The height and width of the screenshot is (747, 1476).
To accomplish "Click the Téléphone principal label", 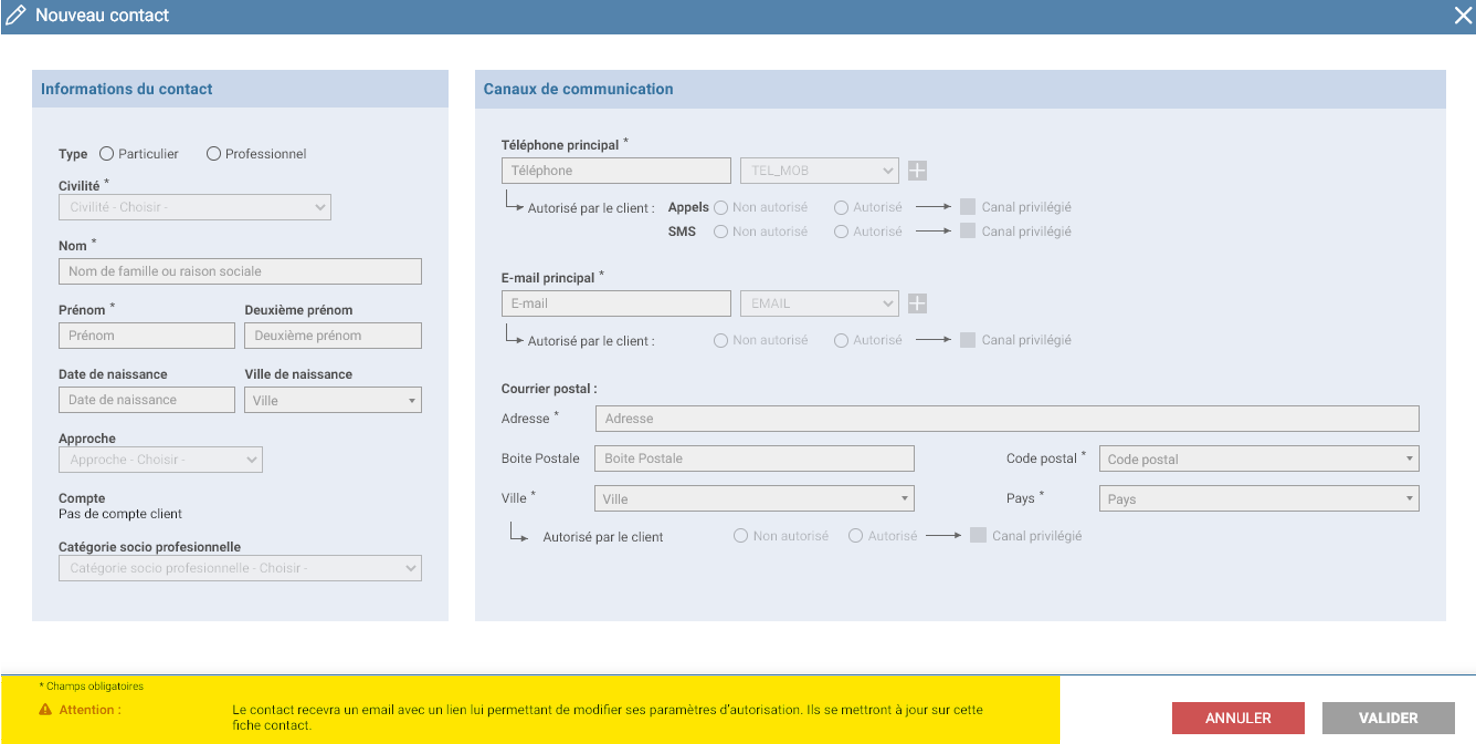I will (x=560, y=145).
